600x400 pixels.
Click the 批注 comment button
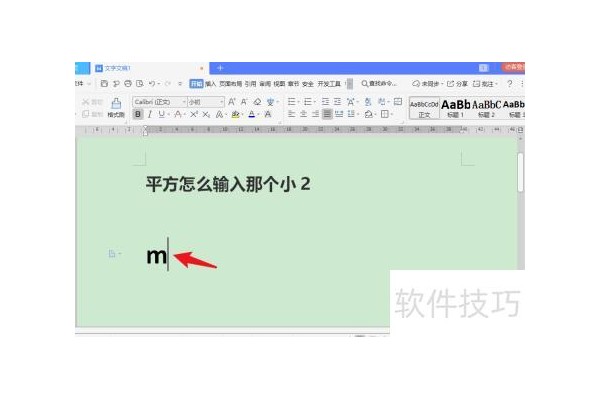pyautogui.click(x=484, y=83)
